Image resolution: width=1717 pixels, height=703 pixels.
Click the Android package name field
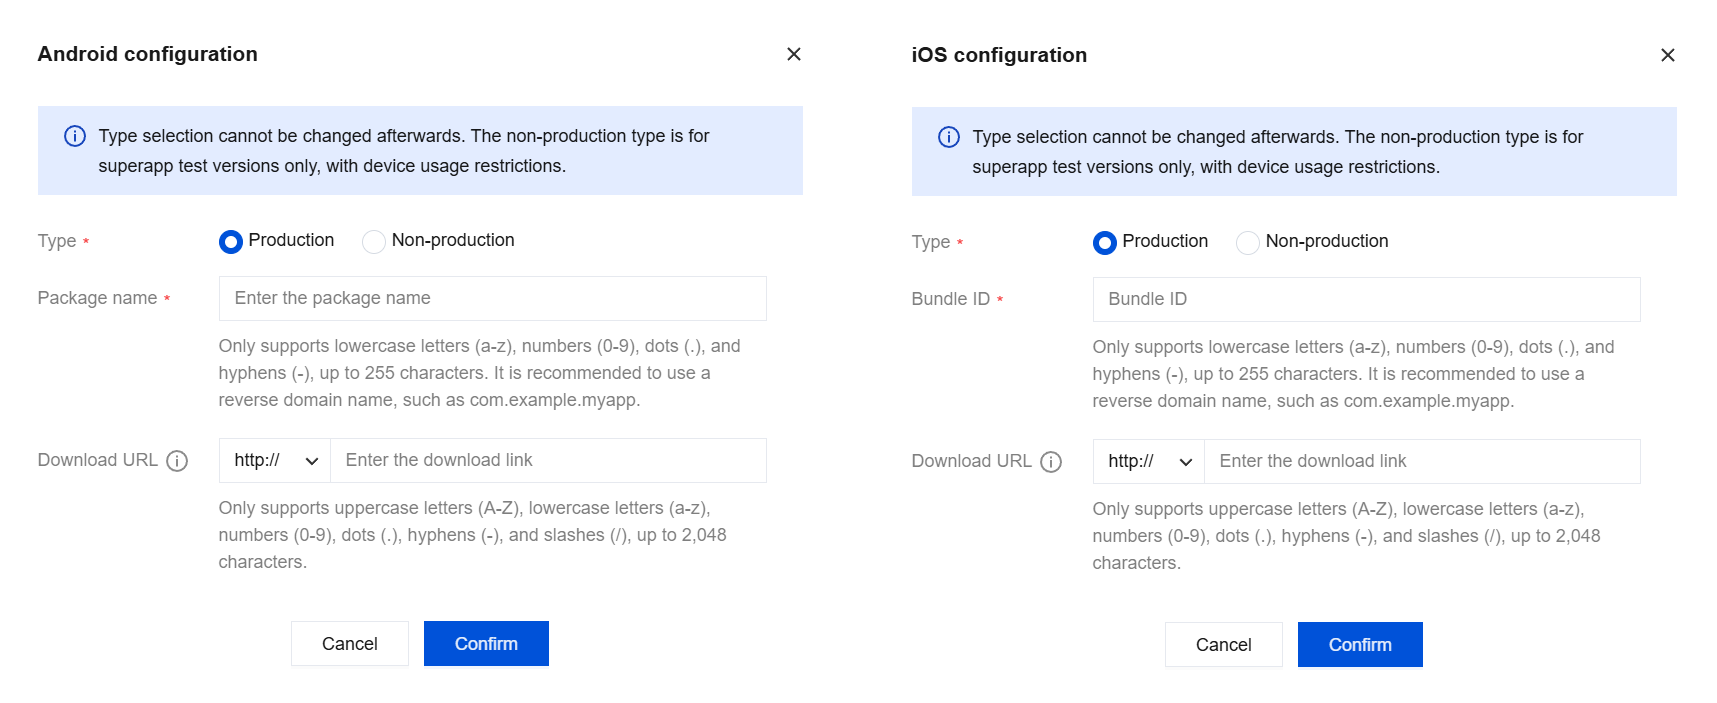(492, 299)
